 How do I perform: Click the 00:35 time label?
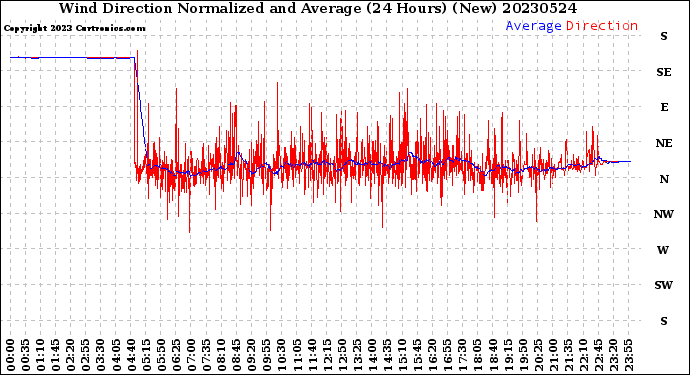pyautogui.click(x=26, y=355)
